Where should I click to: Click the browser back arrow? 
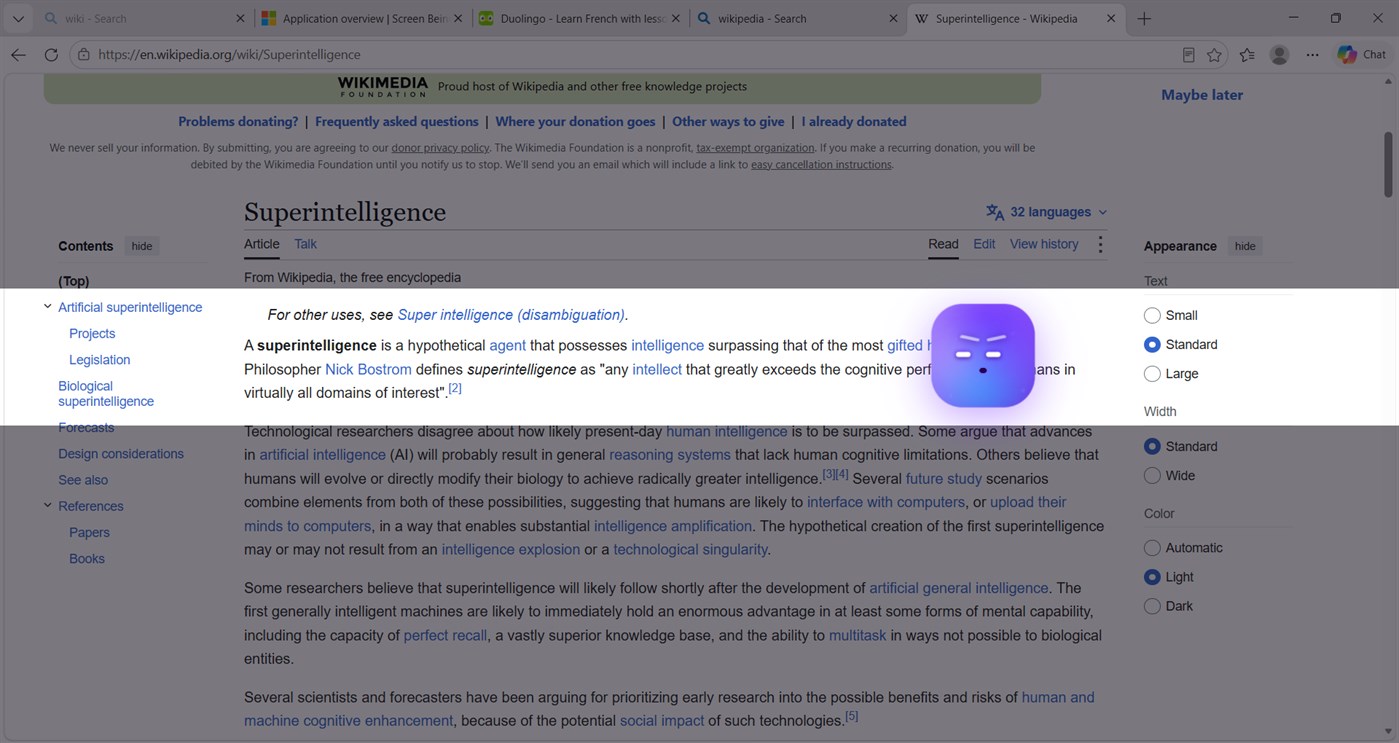tap(18, 55)
